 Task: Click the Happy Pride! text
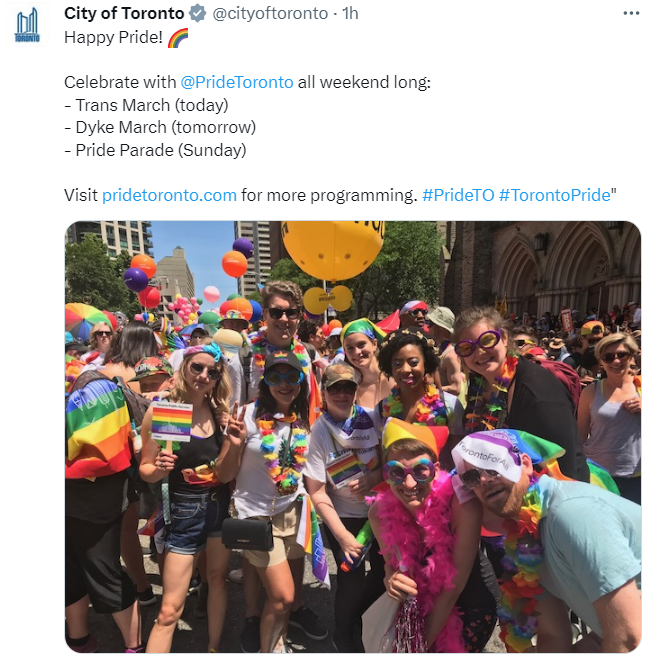pyautogui.click(x=113, y=37)
